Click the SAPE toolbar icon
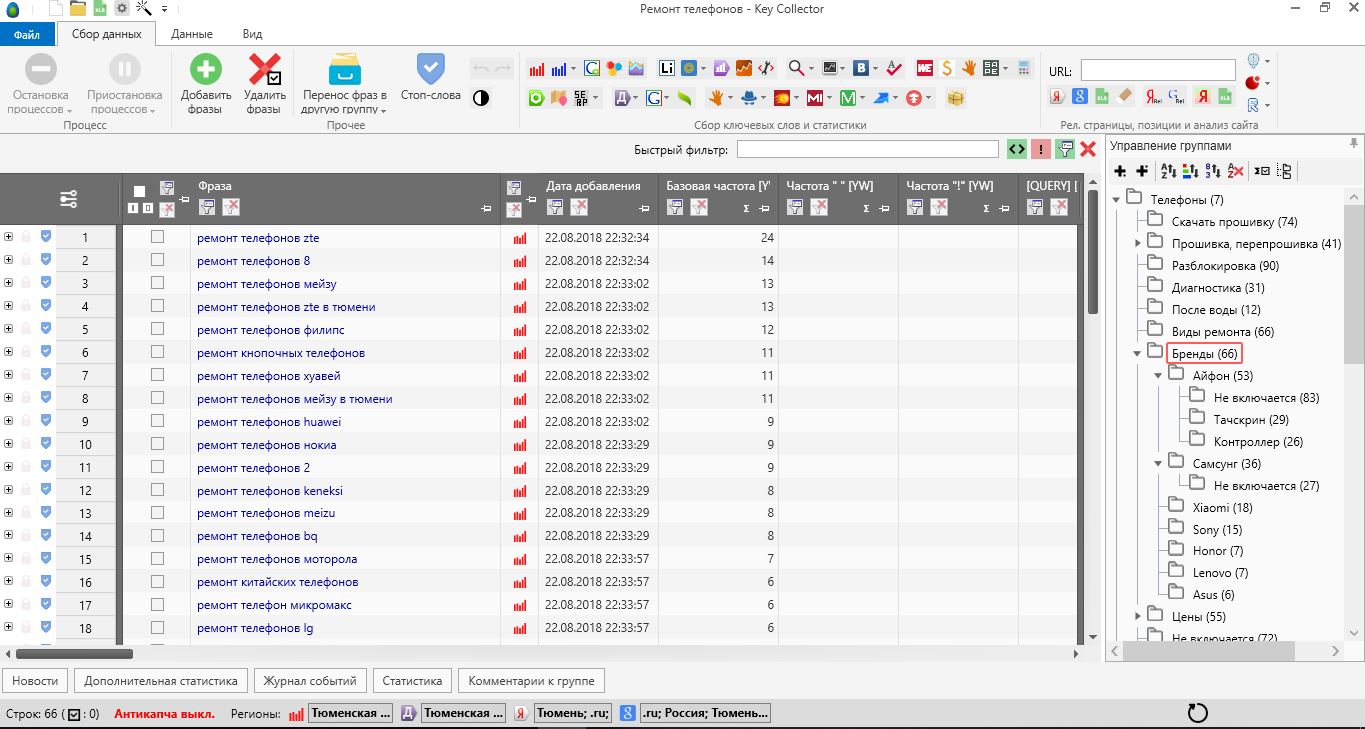Viewport: 1365px width, 729px height. pyautogui.click(x=991, y=69)
